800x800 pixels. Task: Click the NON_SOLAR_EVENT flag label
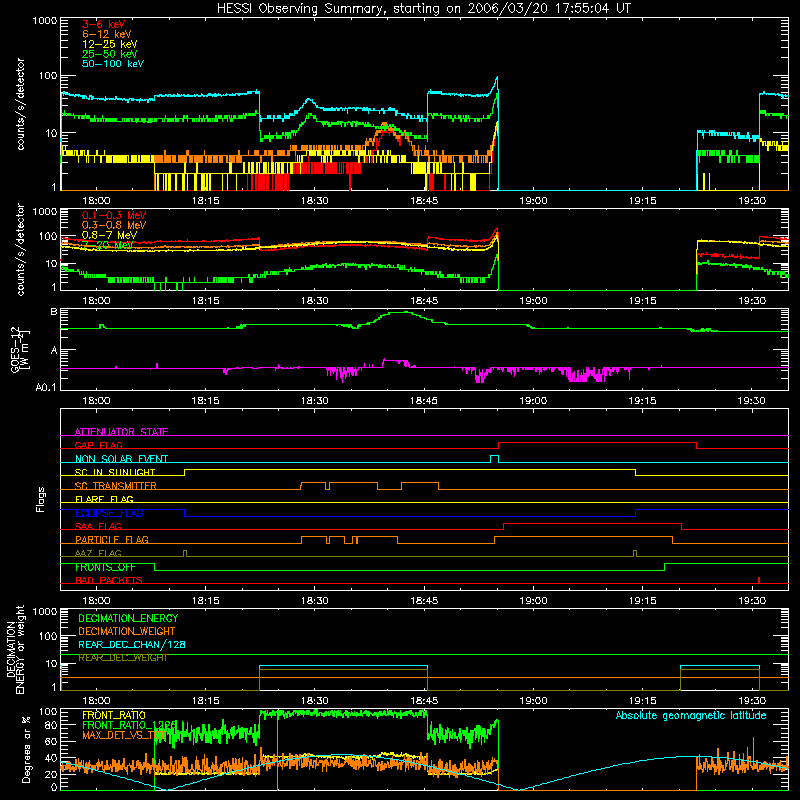[x=121, y=459]
